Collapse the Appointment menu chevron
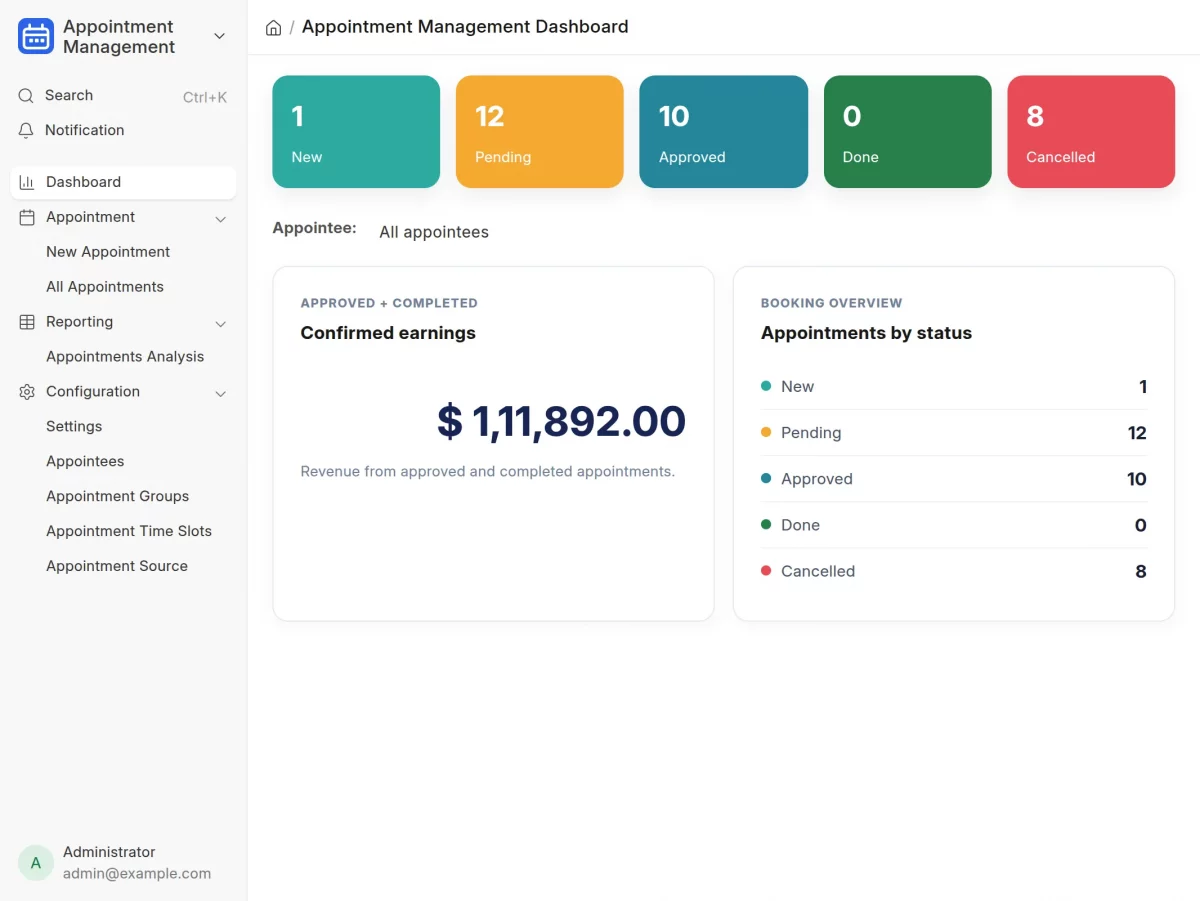The image size is (1200, 901). tap(221, 219)
